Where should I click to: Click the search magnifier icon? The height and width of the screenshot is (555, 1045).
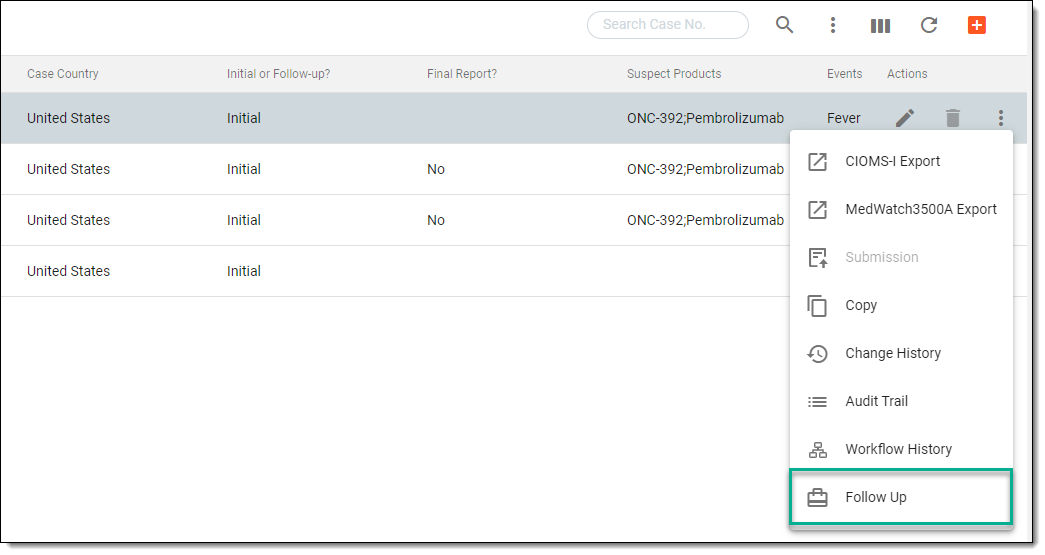(x=784, y=25)
